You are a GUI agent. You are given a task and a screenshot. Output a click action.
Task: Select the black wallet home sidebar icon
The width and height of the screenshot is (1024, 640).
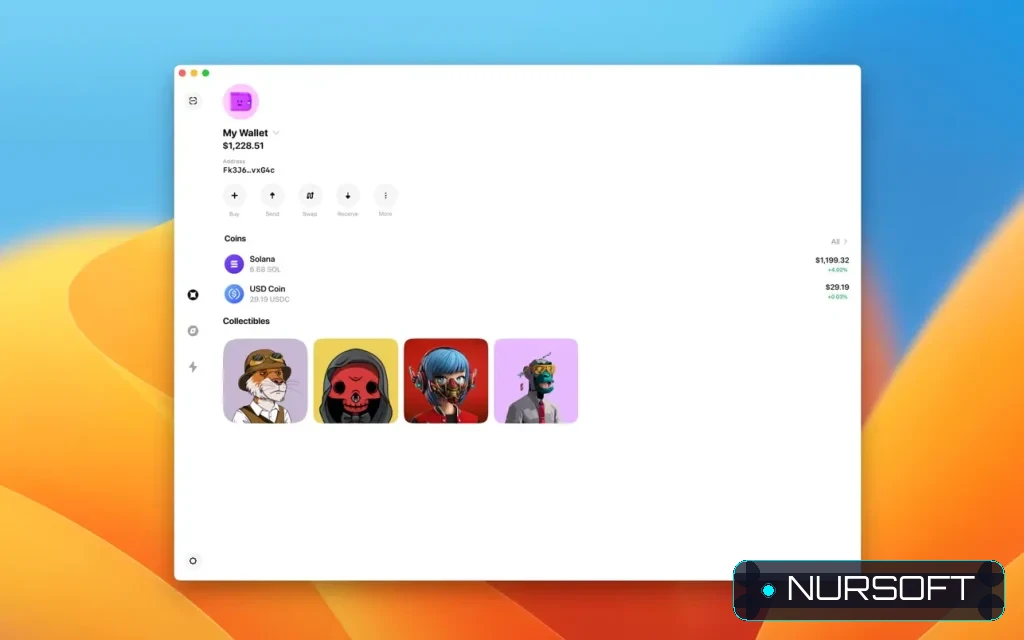[x=193, y=295]
